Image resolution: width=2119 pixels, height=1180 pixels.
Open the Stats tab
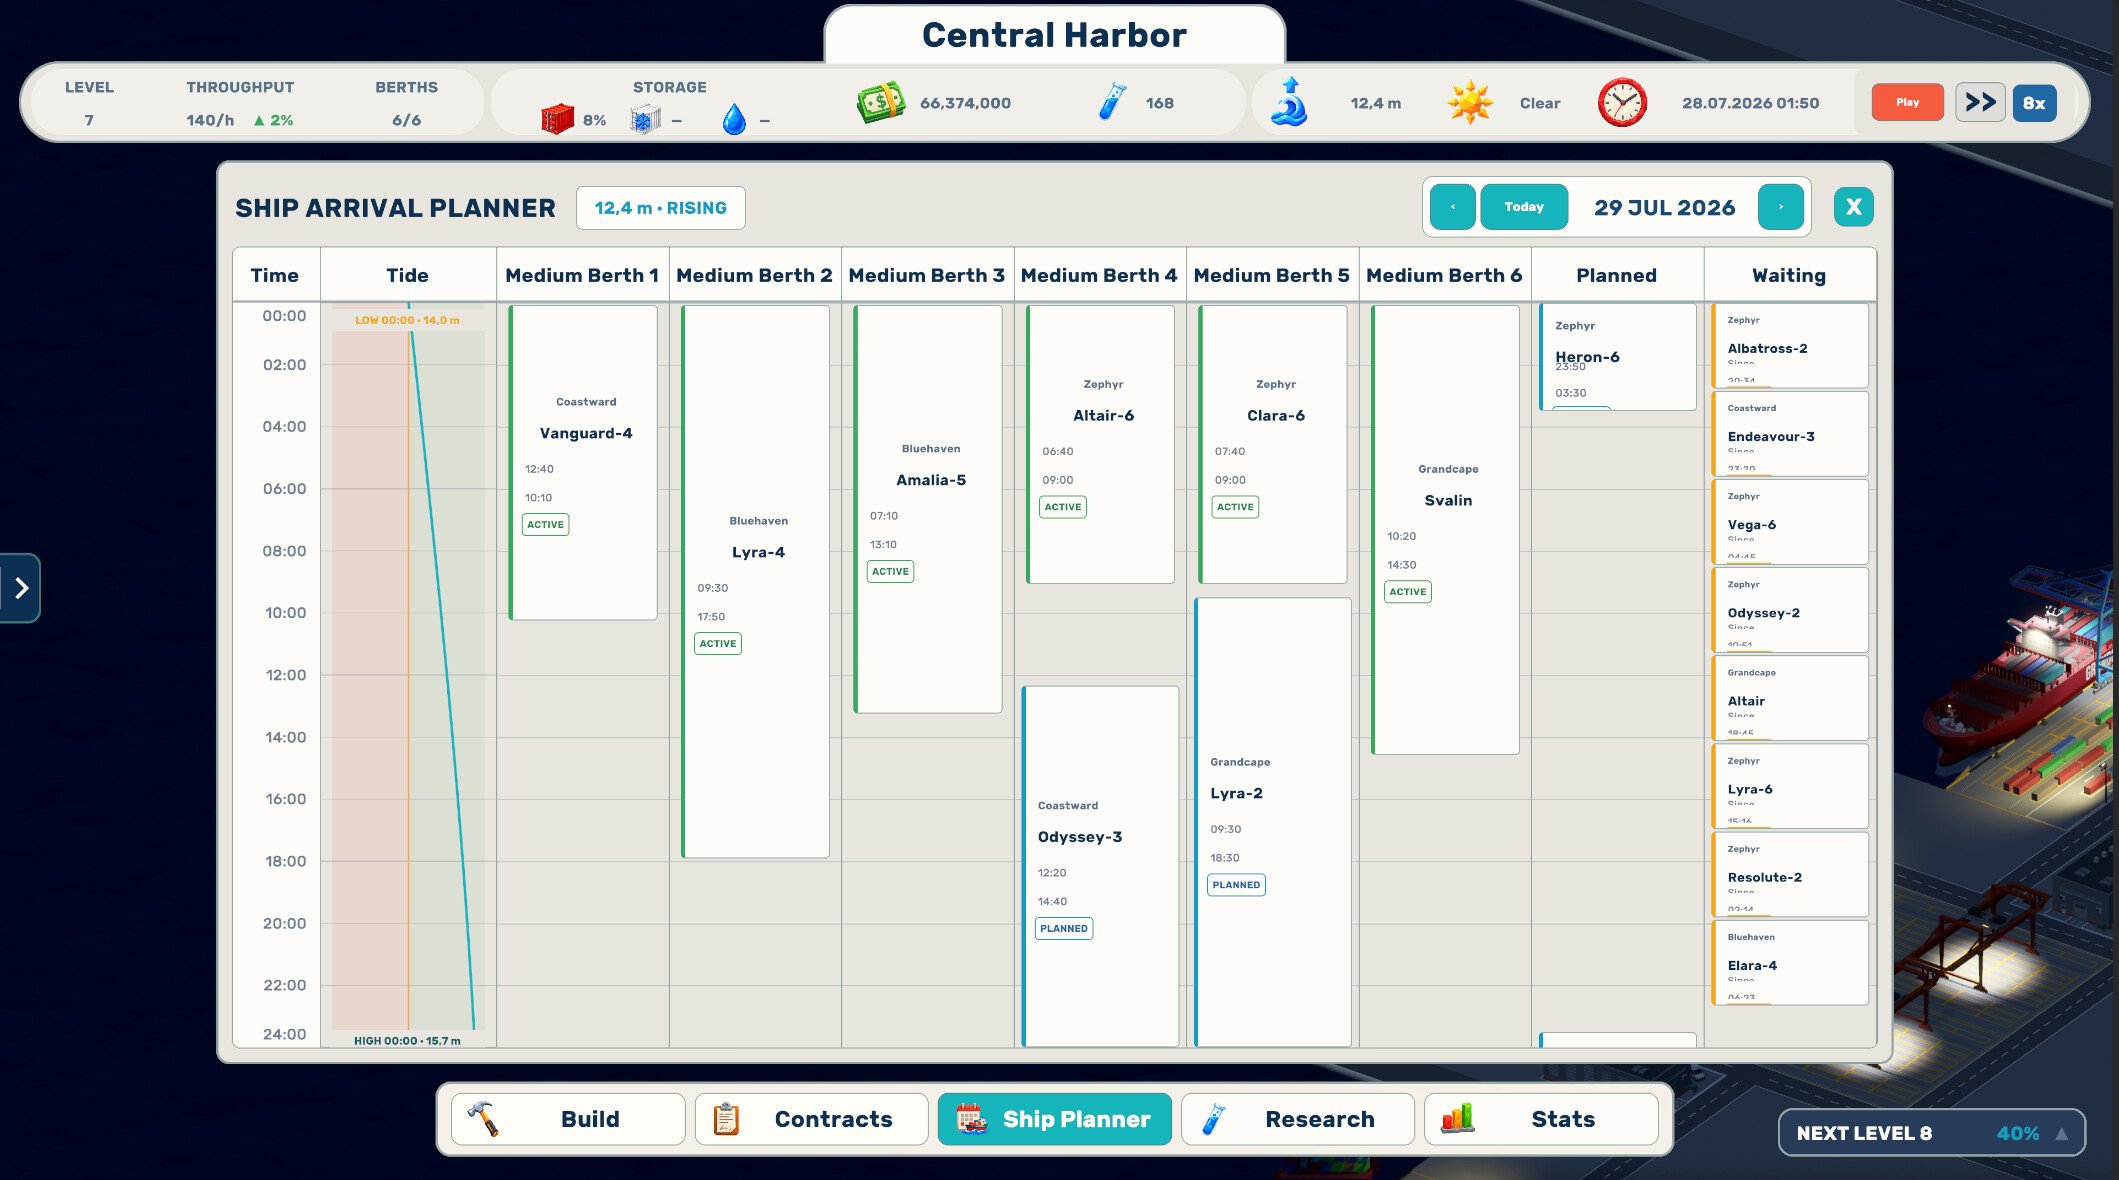coord(1541,1119)
